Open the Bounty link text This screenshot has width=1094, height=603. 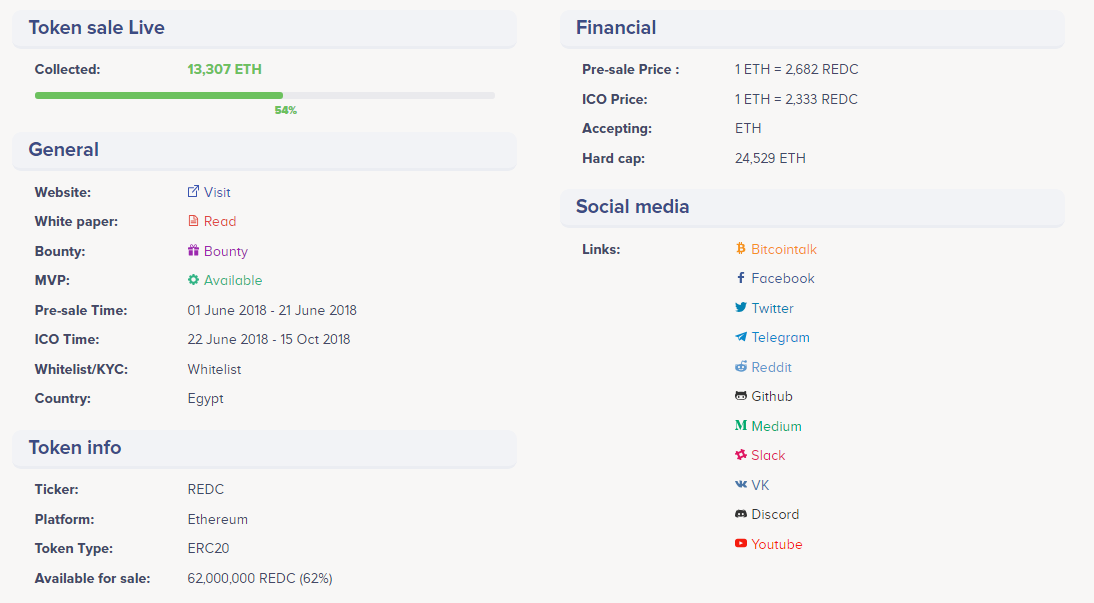225,251
